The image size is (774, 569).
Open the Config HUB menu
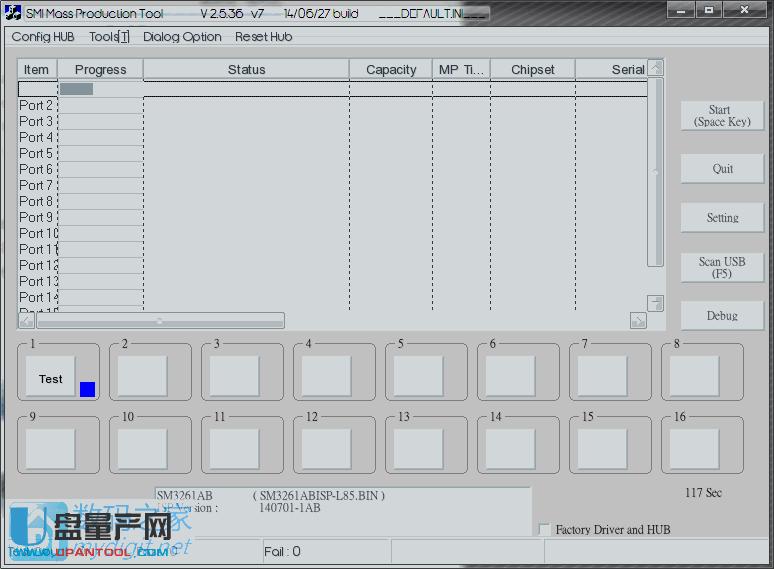pos(43,37)
